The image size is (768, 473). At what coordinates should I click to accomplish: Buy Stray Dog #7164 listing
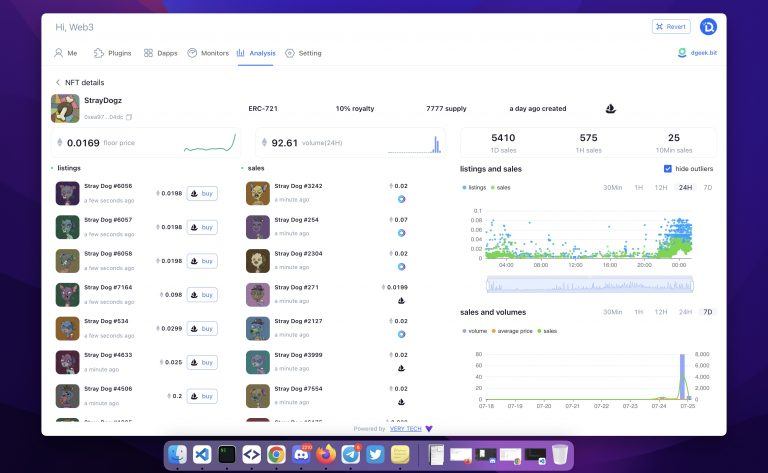pyautogui.click(x=202, y=295)
